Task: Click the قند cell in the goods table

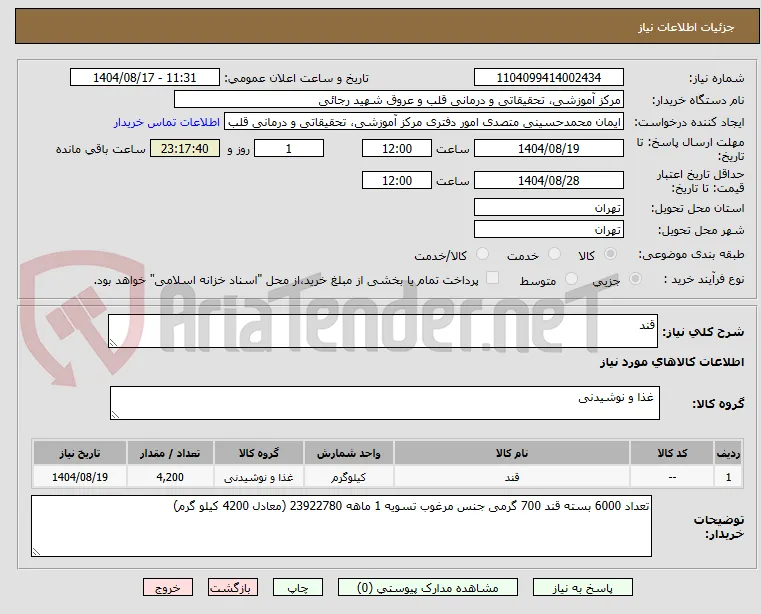Action: (512, 477)
